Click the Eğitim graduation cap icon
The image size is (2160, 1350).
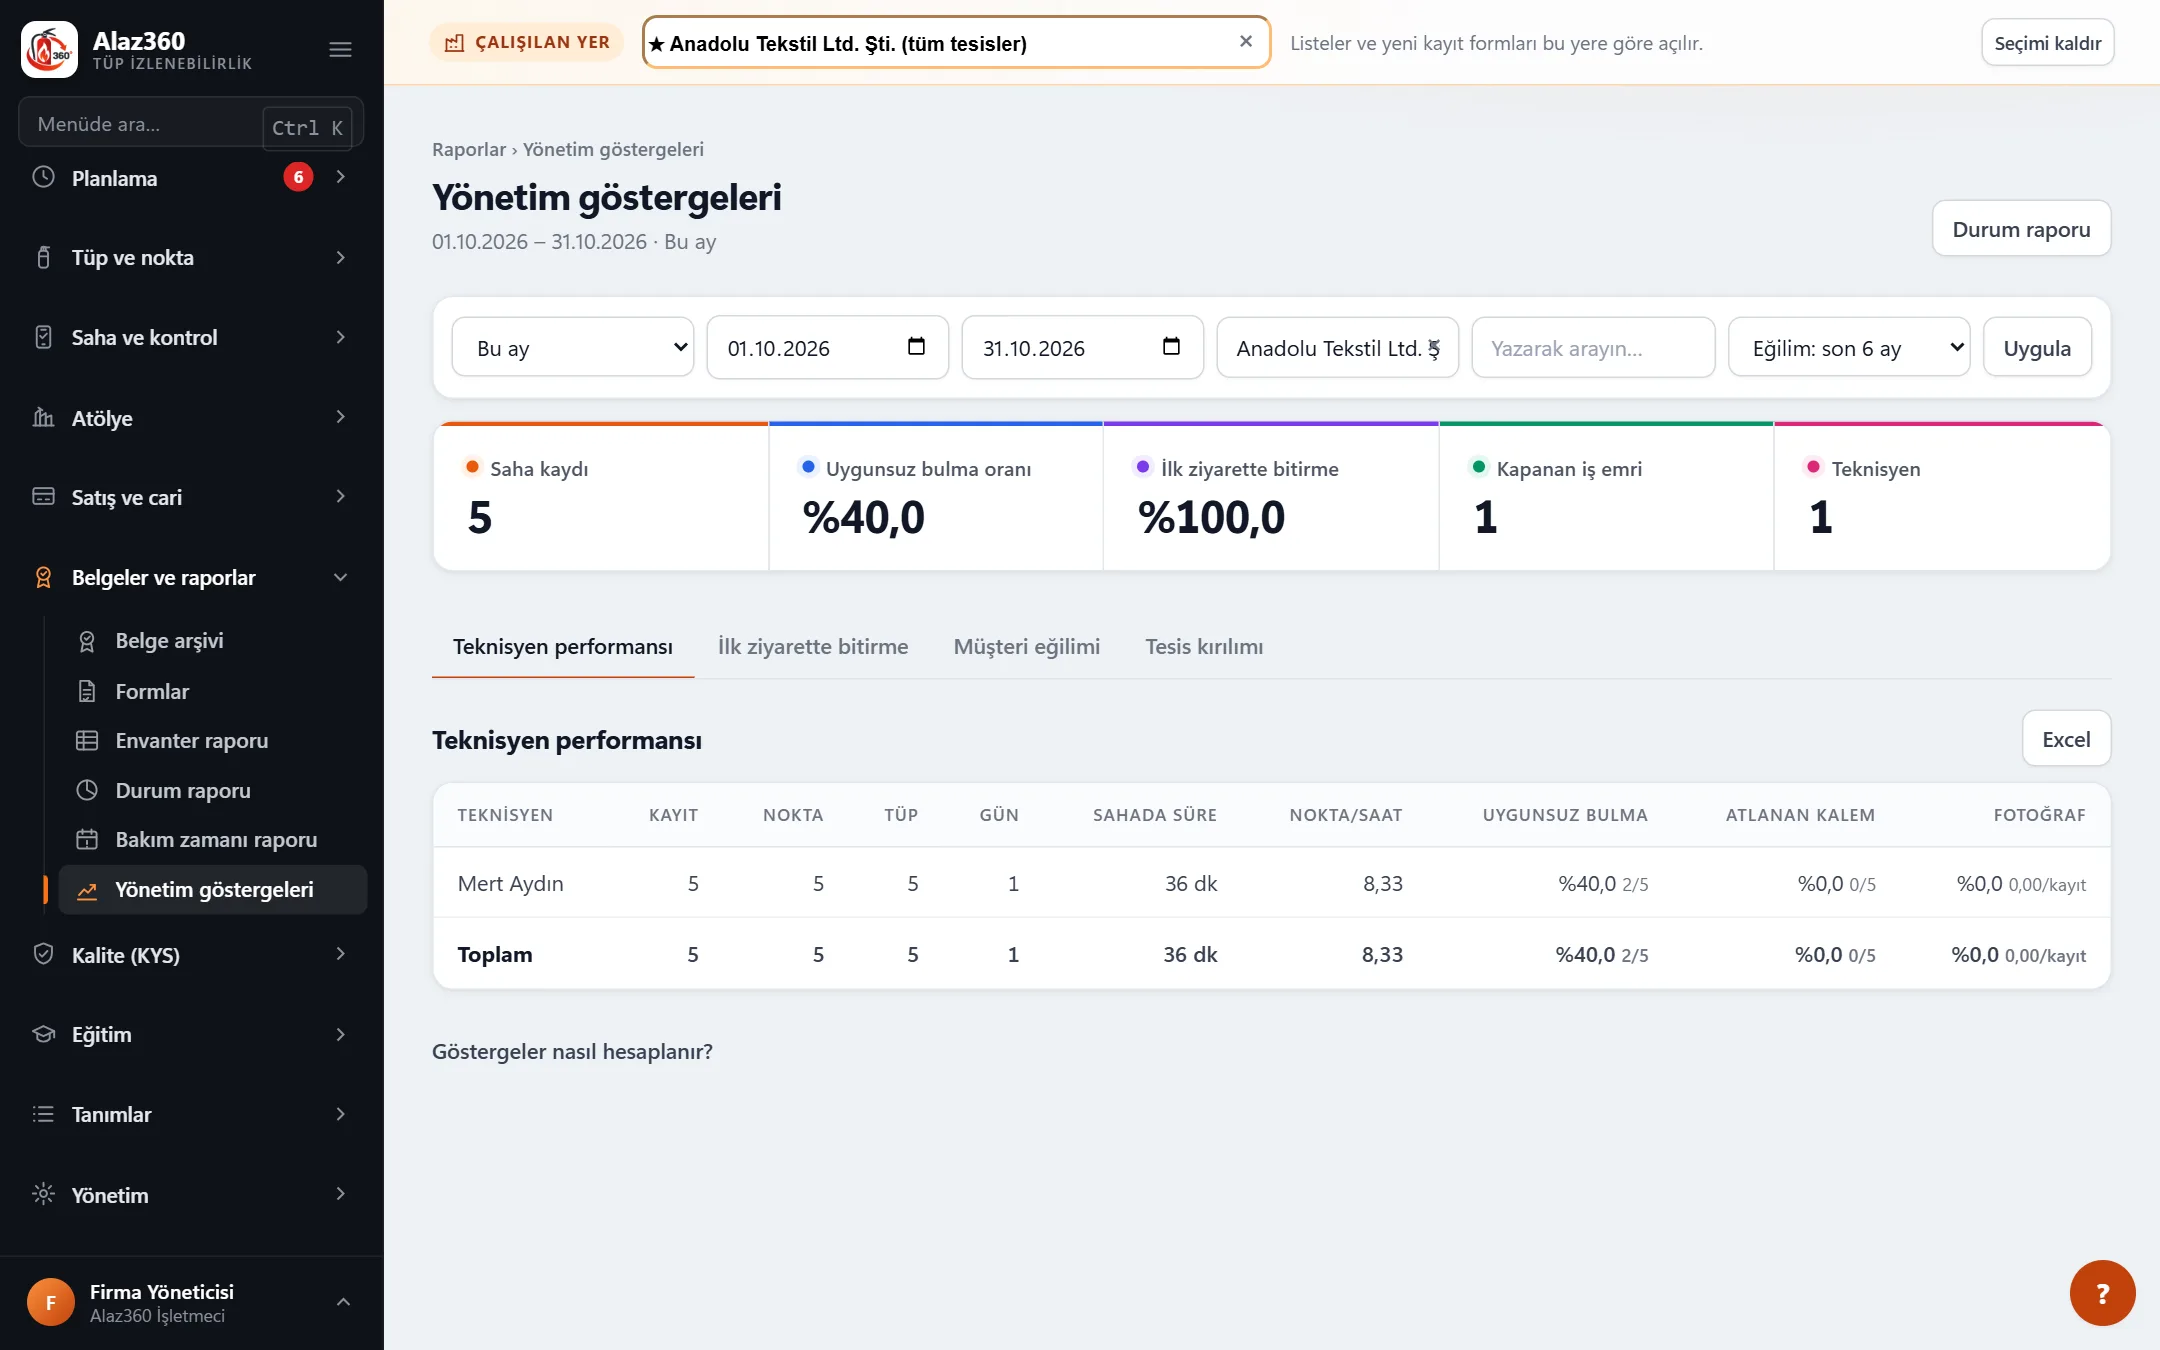point(43,1034)
